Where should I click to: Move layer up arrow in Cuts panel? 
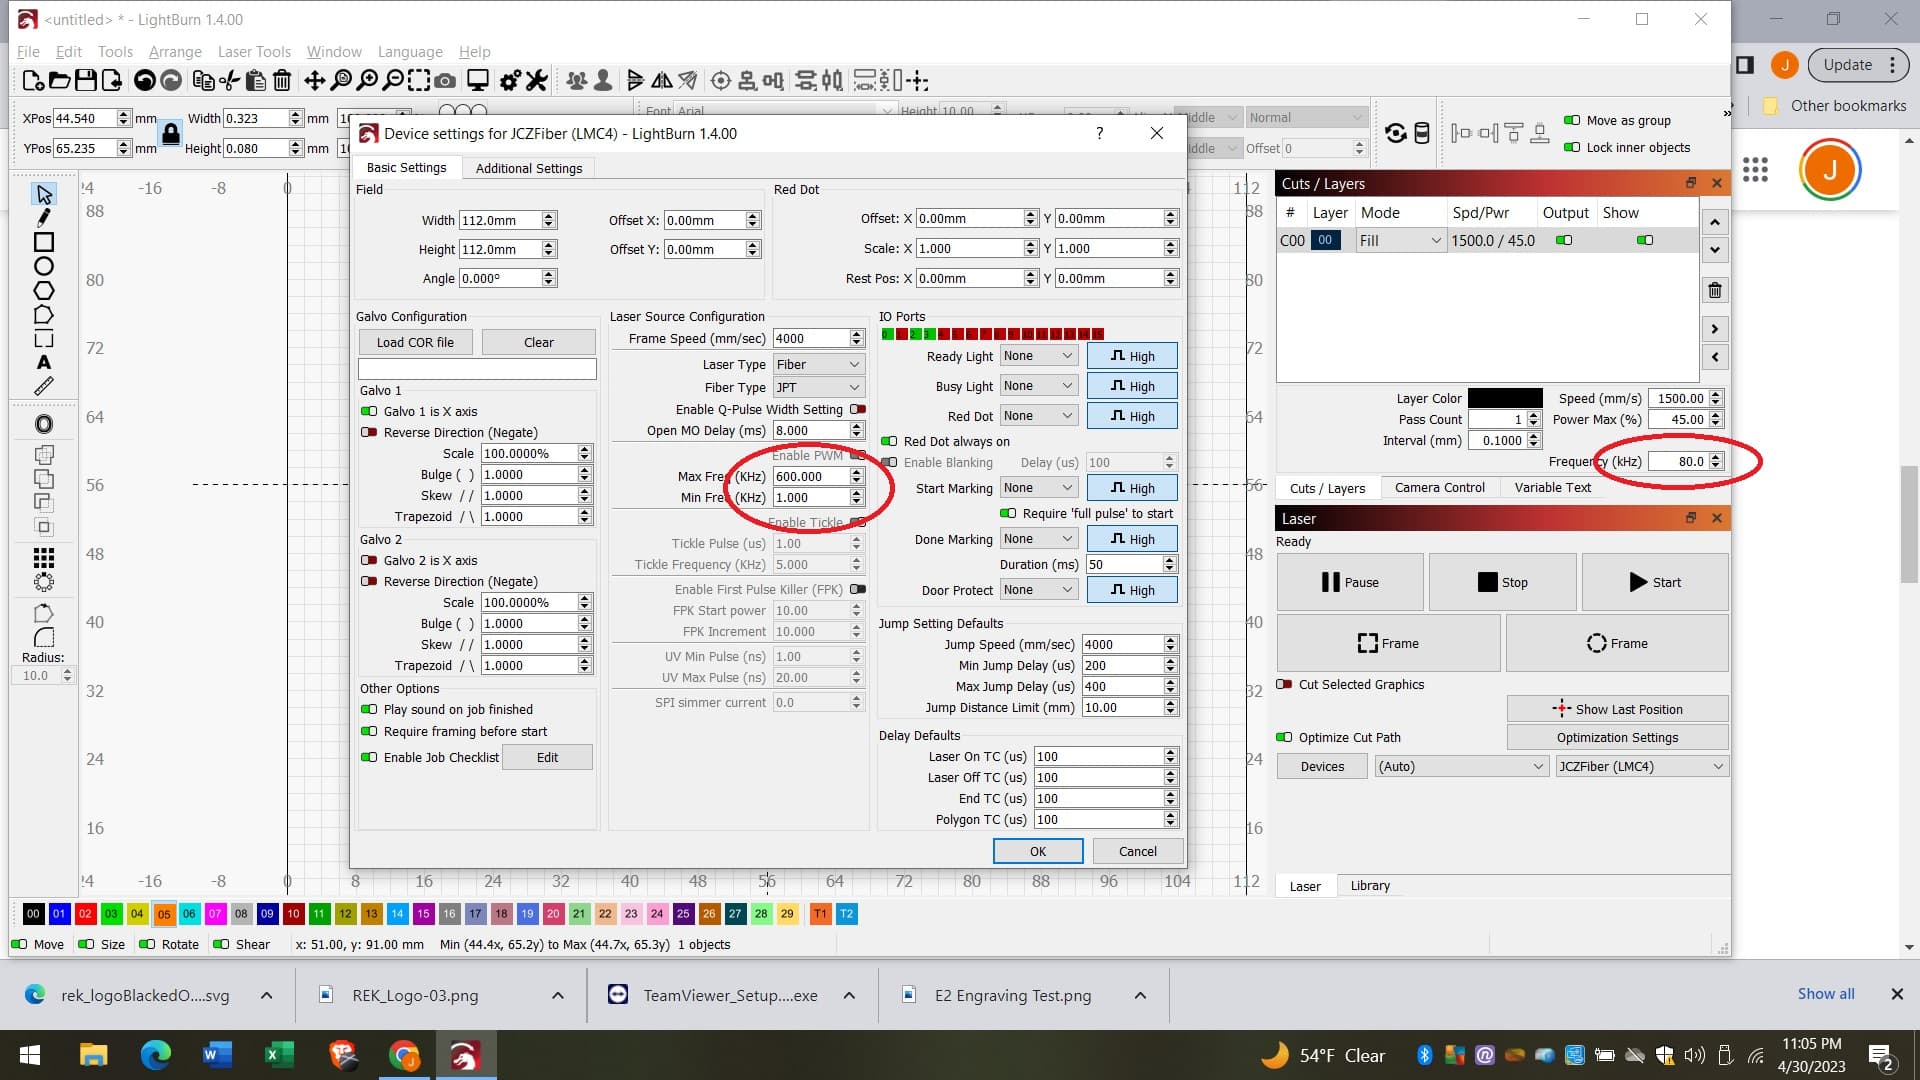click(1715, 222)
